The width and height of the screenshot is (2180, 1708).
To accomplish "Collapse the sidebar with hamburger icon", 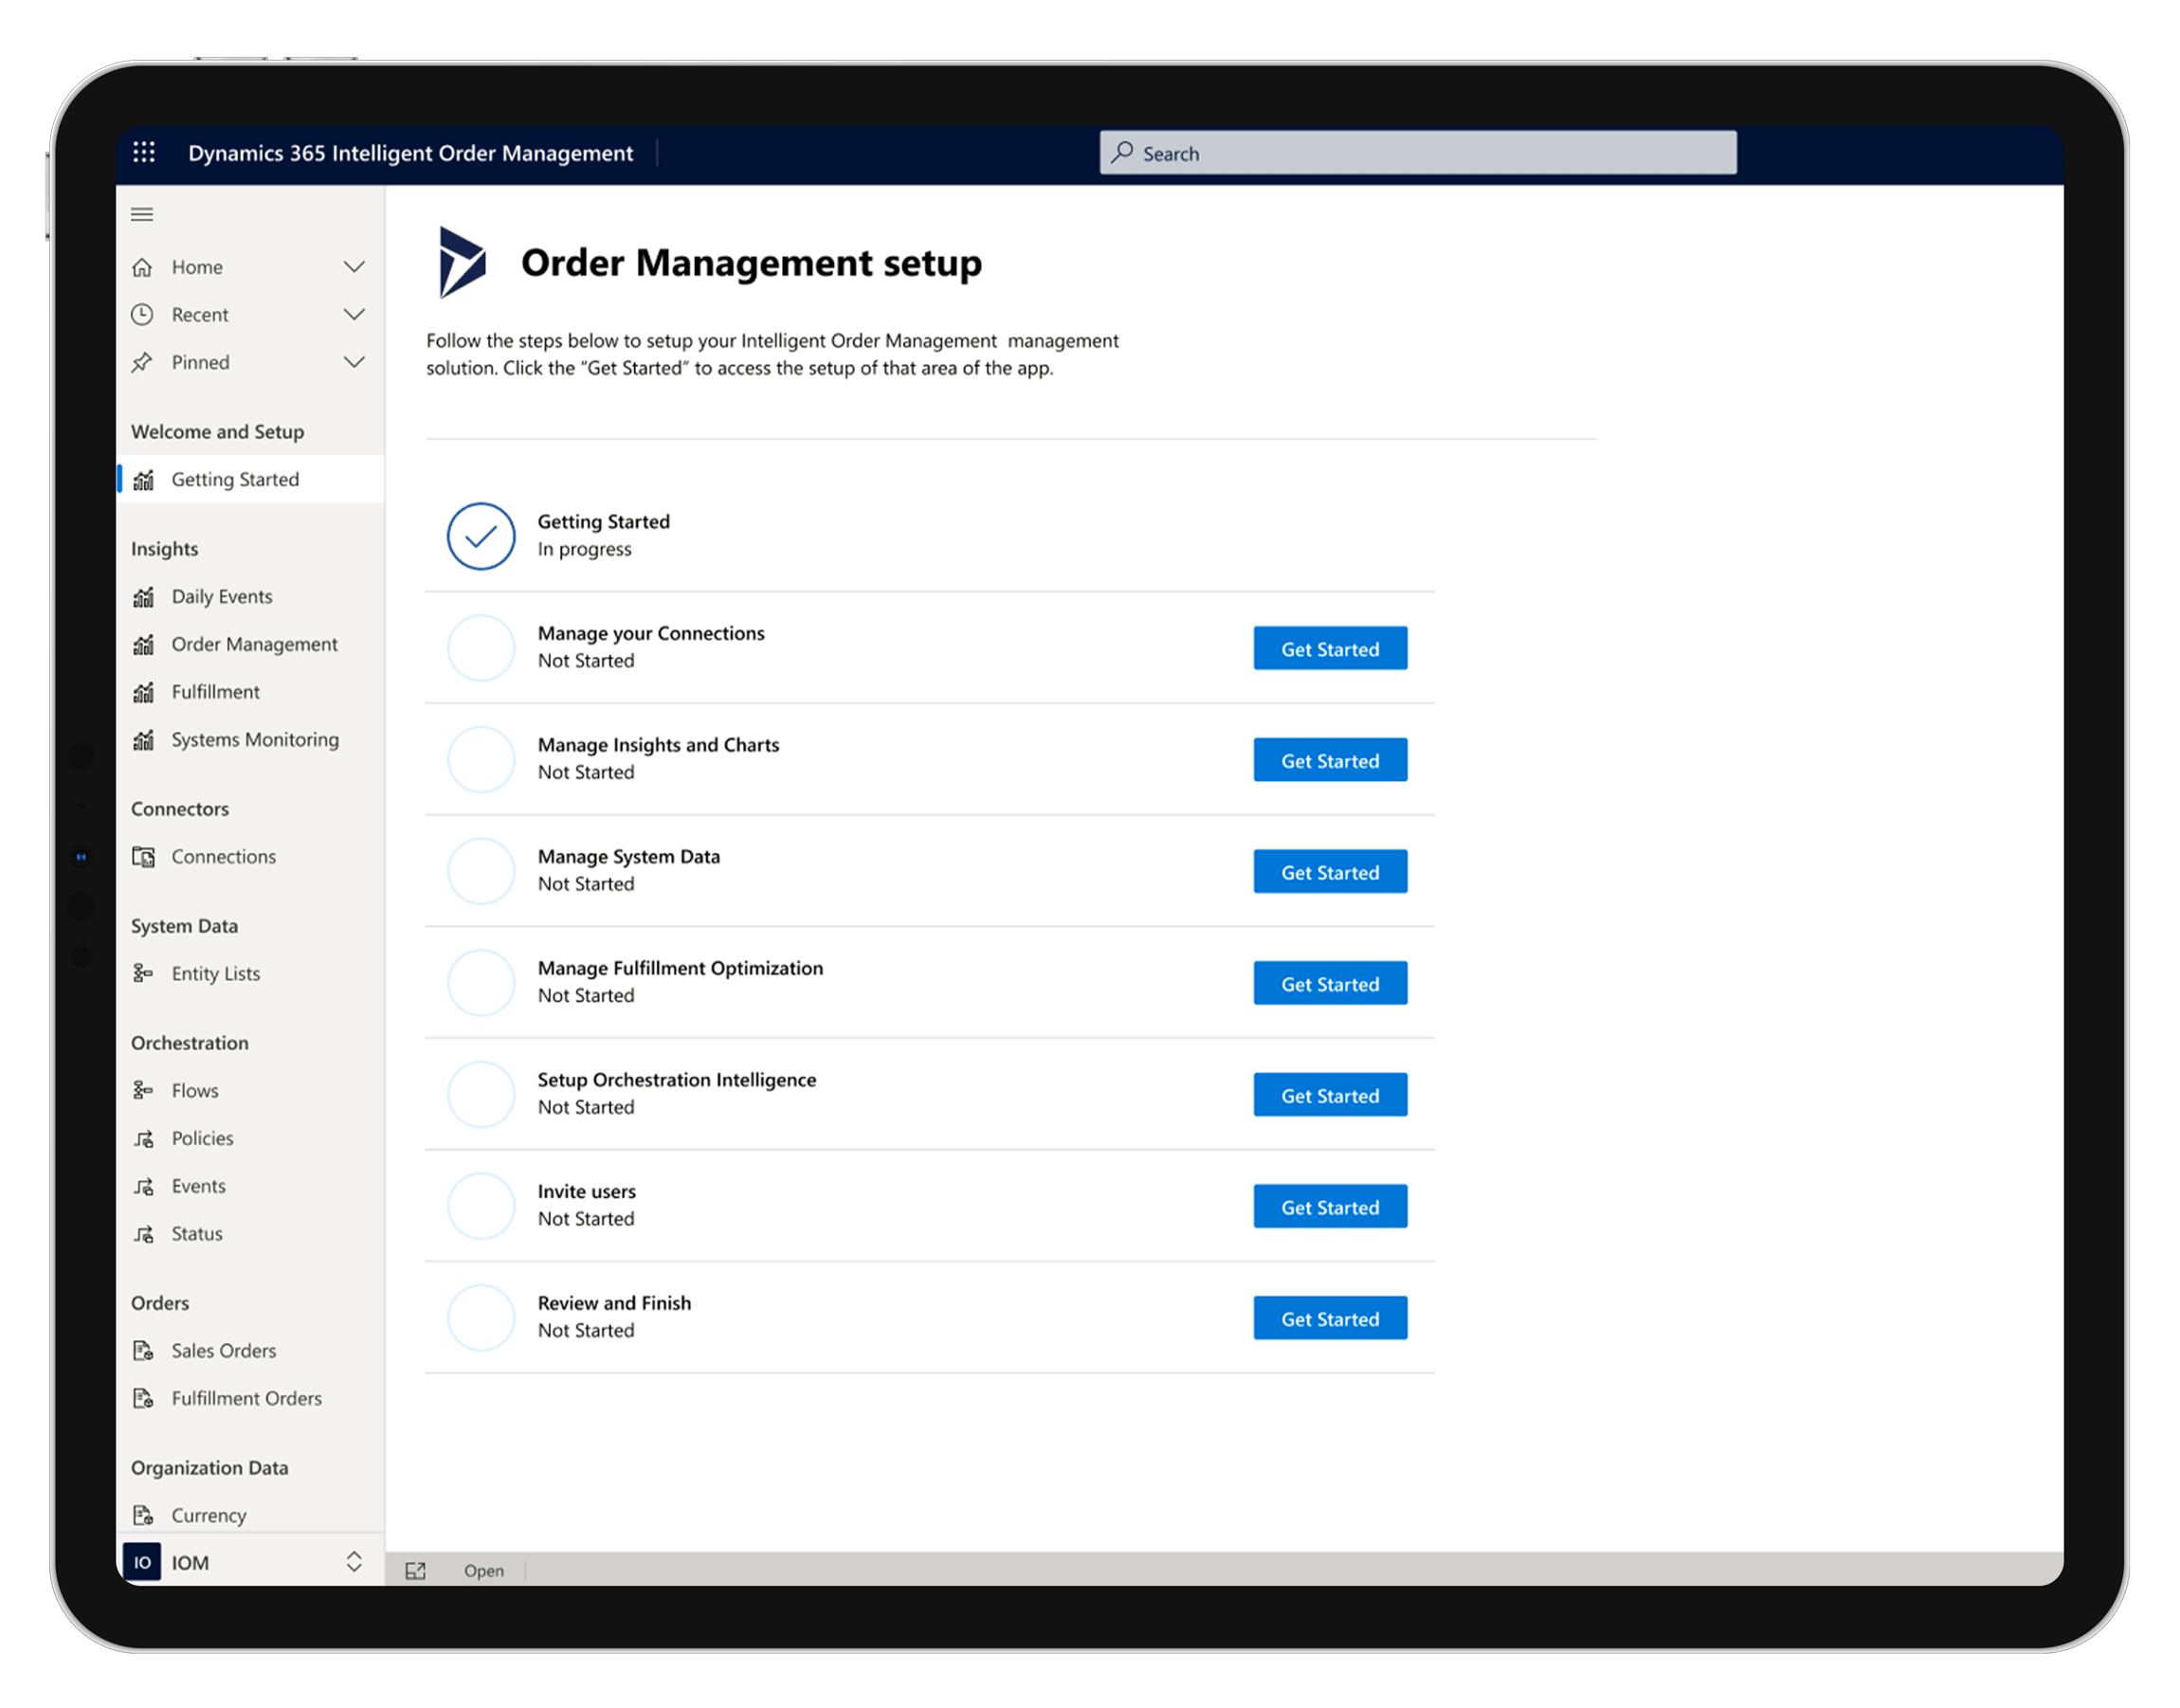I will pyautogui.click(x=142, y=214).
